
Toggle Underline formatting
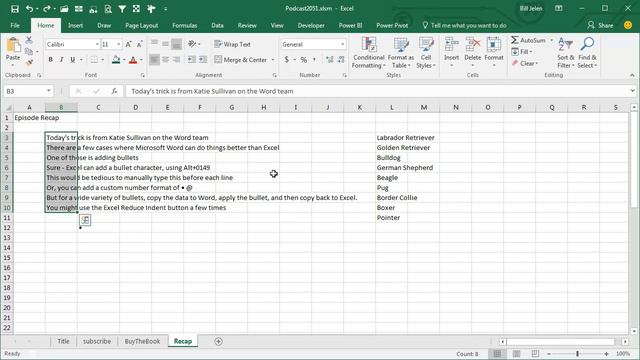[x=72, y=60]
